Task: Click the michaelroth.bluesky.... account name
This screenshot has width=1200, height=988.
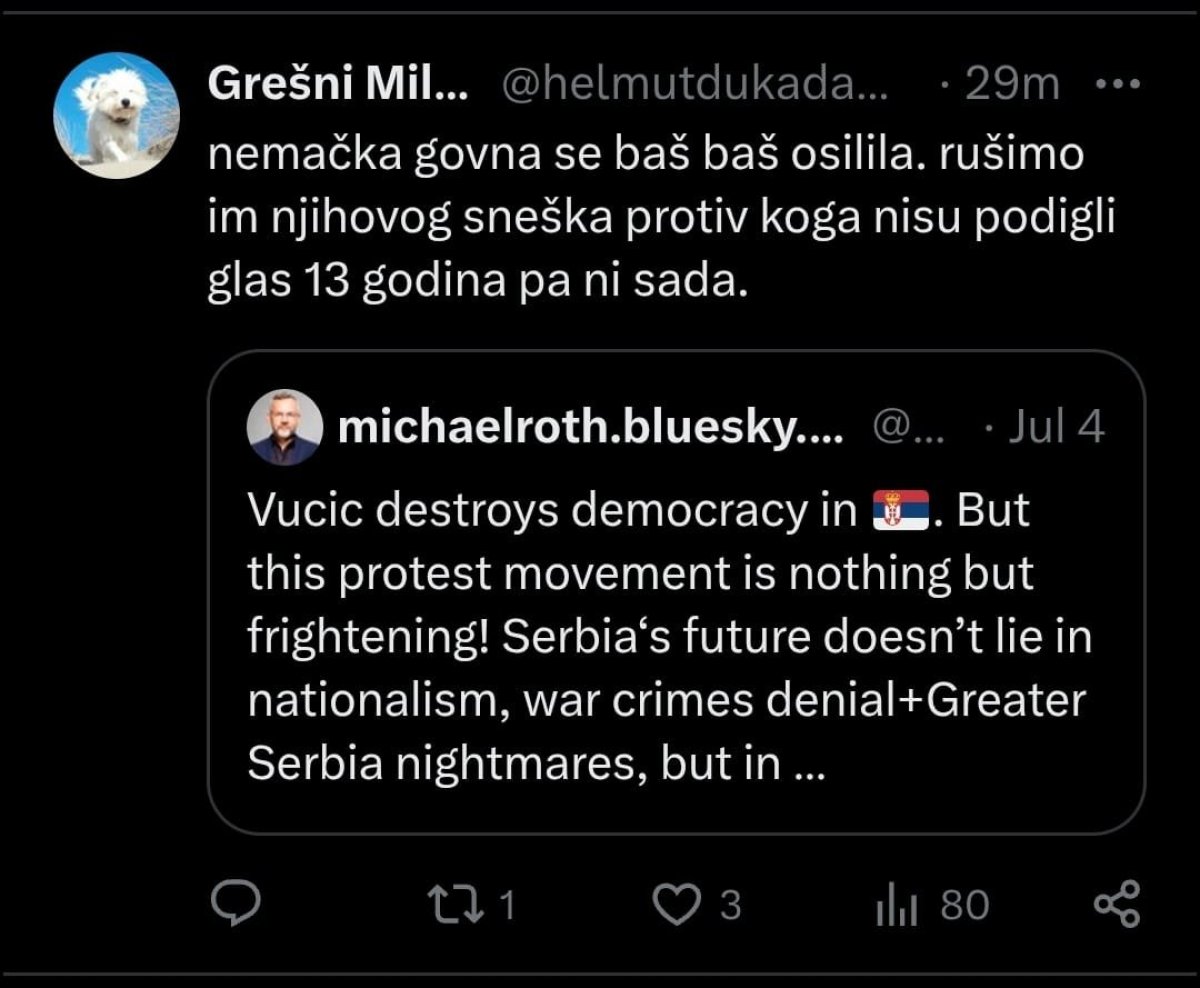Action: (591, 428)
